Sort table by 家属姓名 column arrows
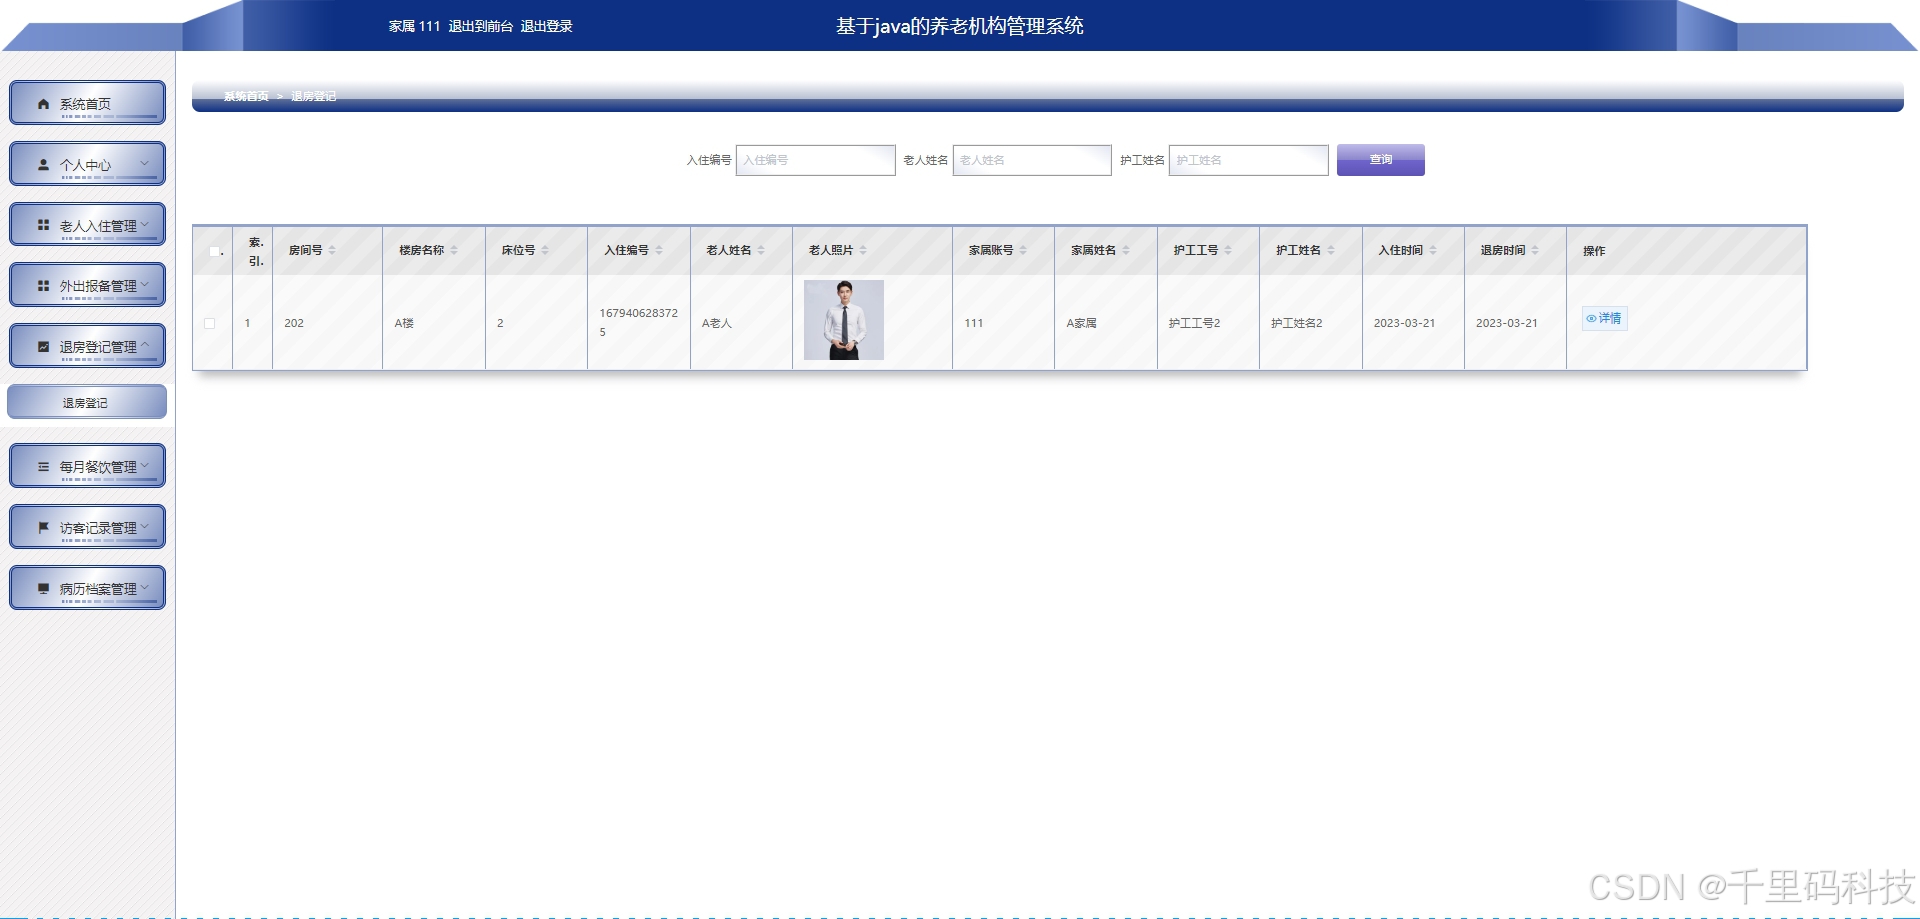 [1126, 250]
